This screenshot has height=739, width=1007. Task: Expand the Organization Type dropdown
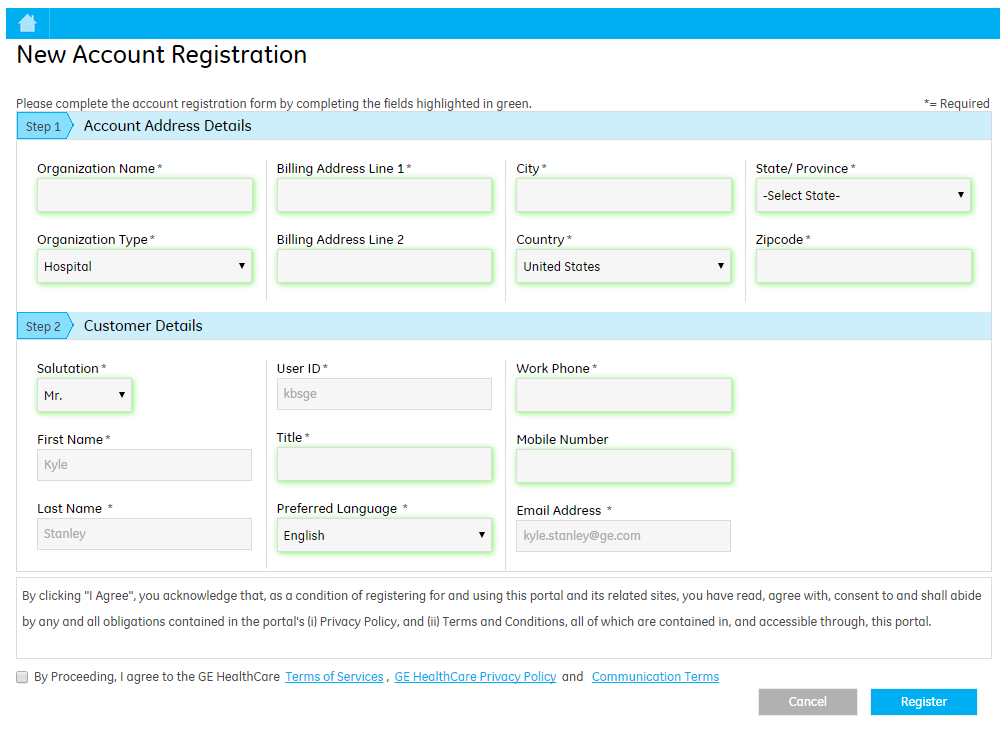coord(144,267)
